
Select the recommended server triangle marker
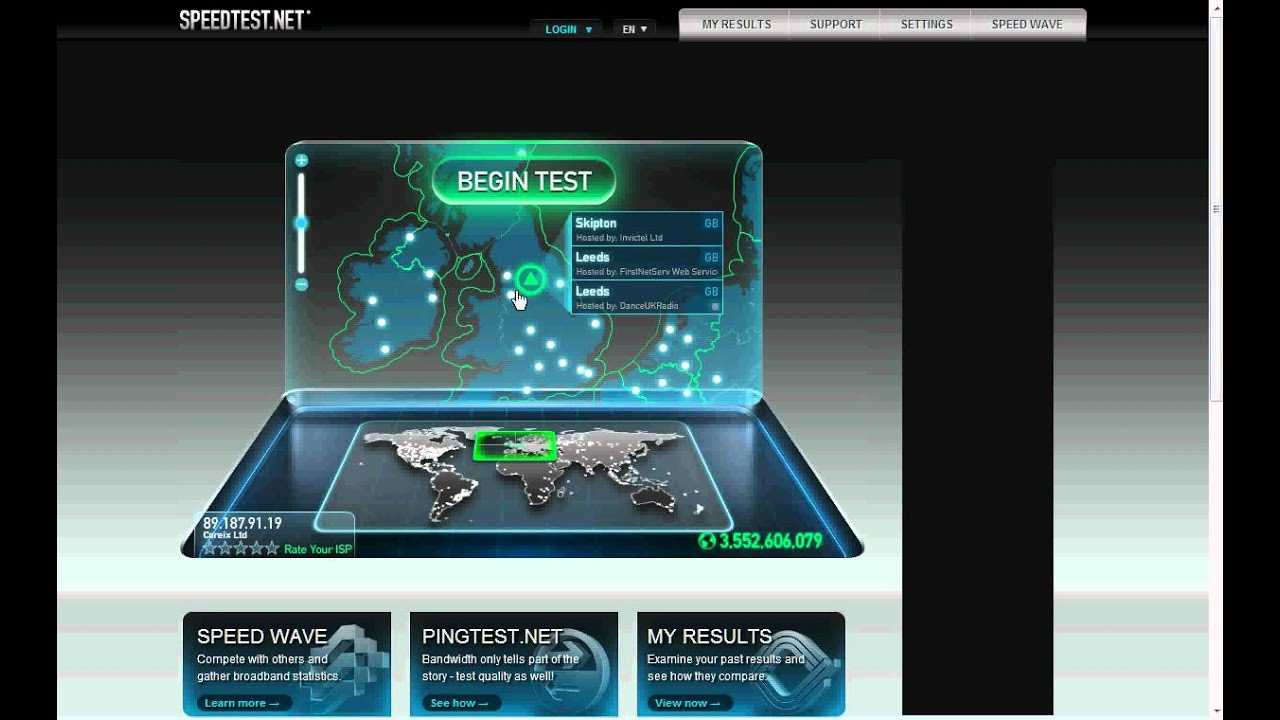click(531, 280)
